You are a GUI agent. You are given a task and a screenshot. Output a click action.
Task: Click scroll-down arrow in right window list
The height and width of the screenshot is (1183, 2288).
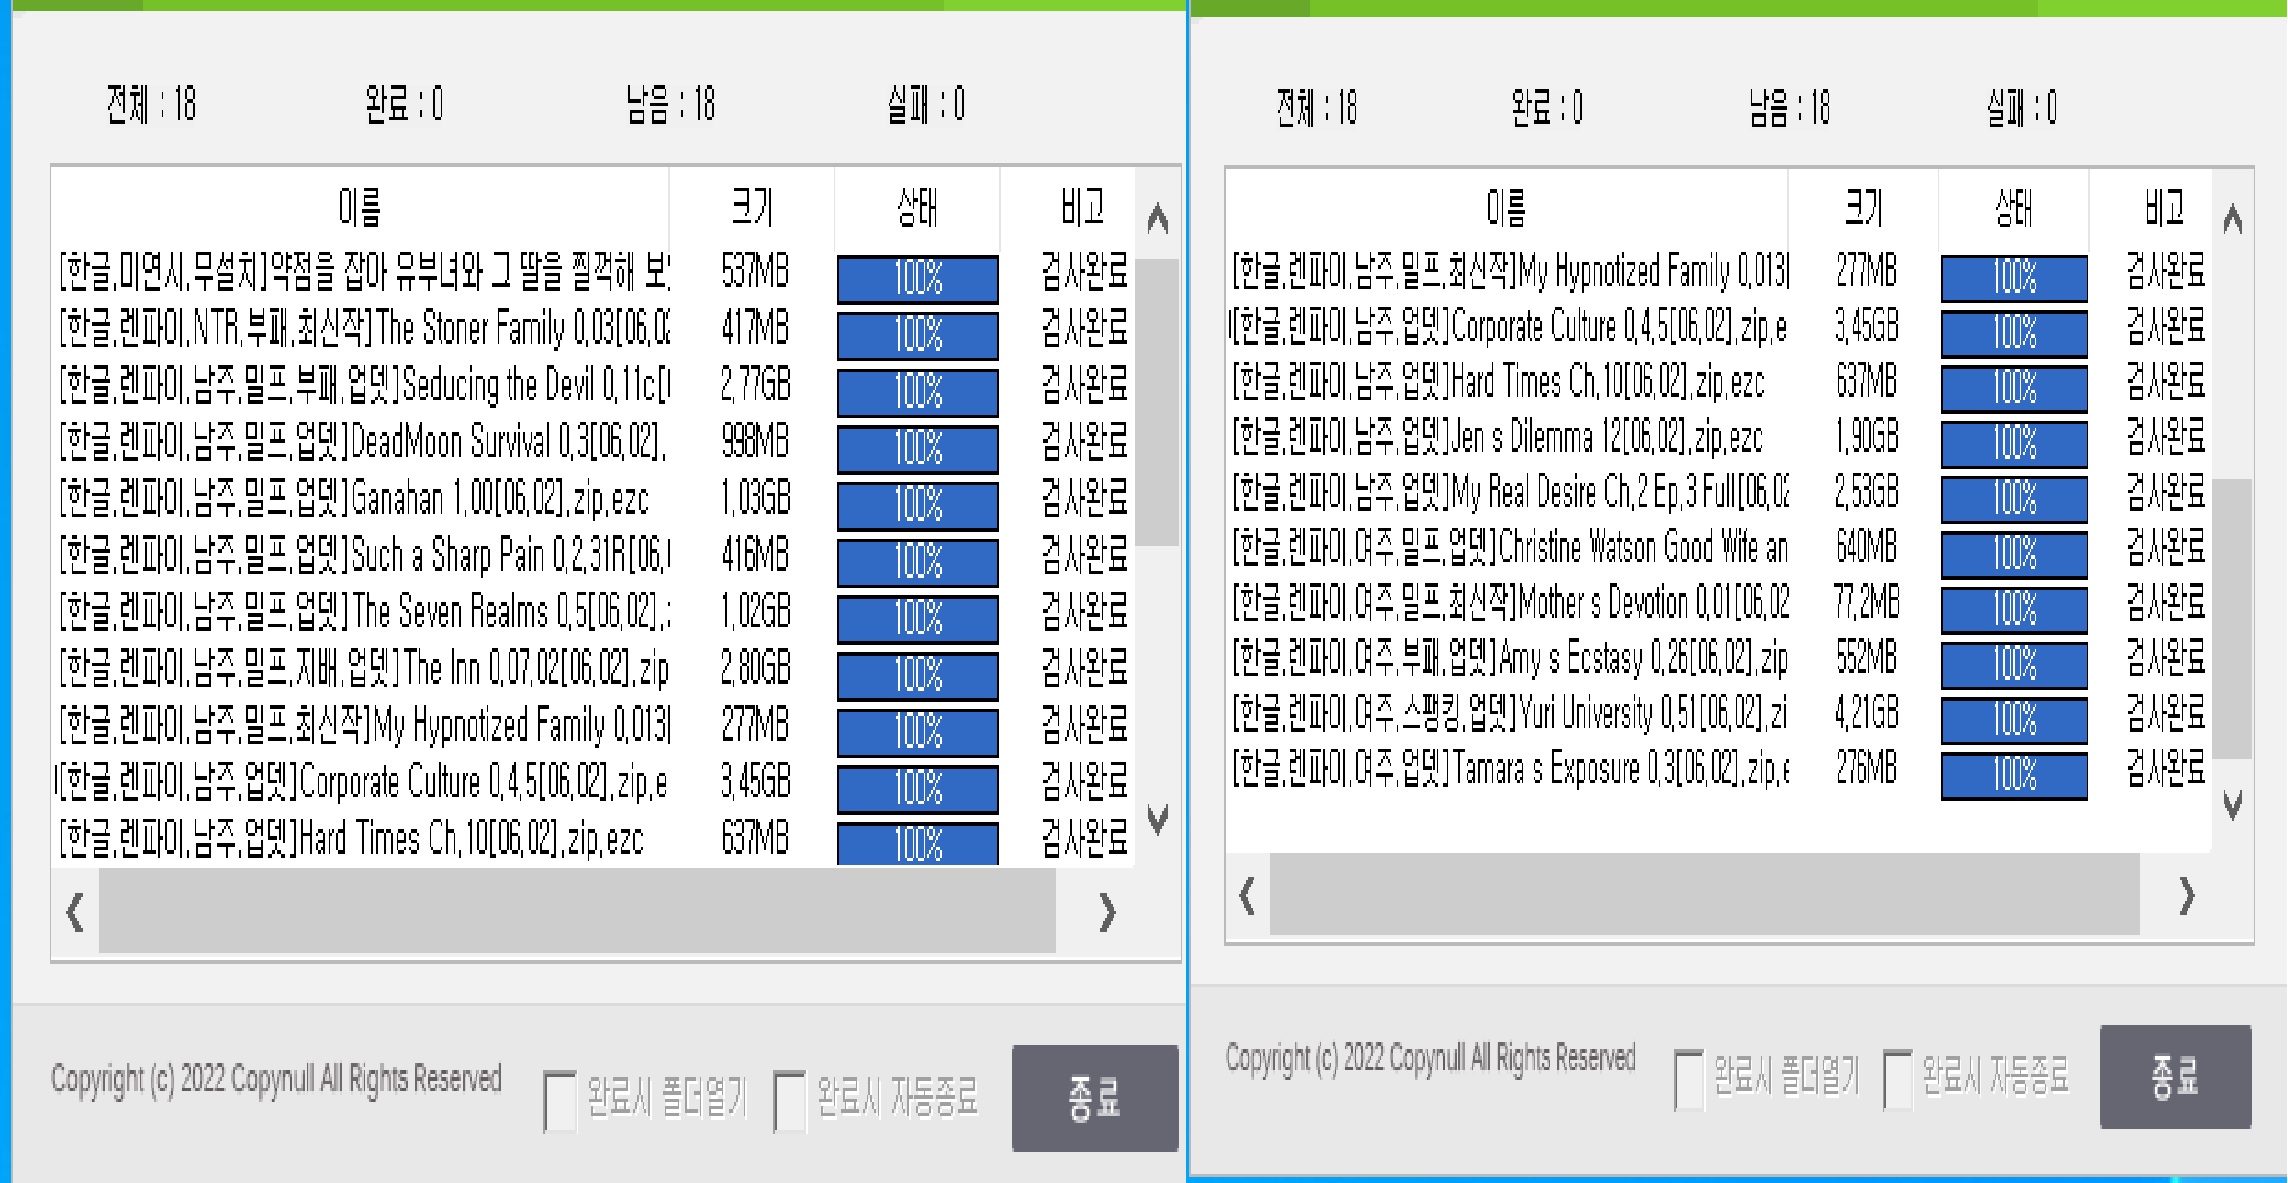(2232, 804)
